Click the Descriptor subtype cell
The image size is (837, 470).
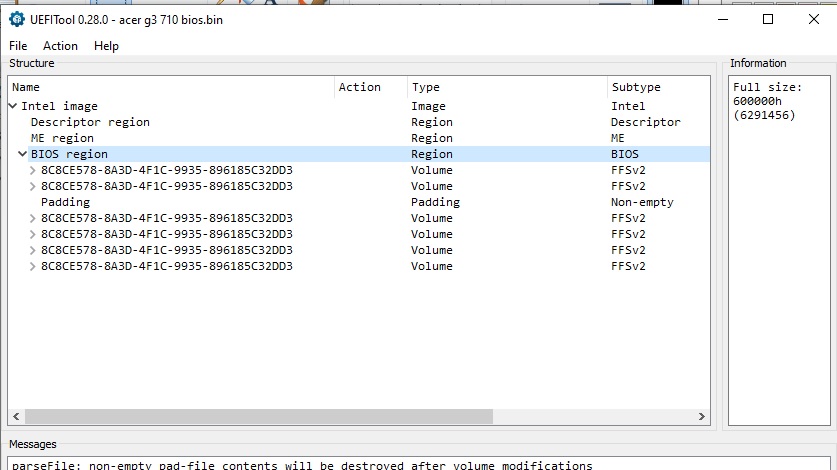tap(645, 122)
